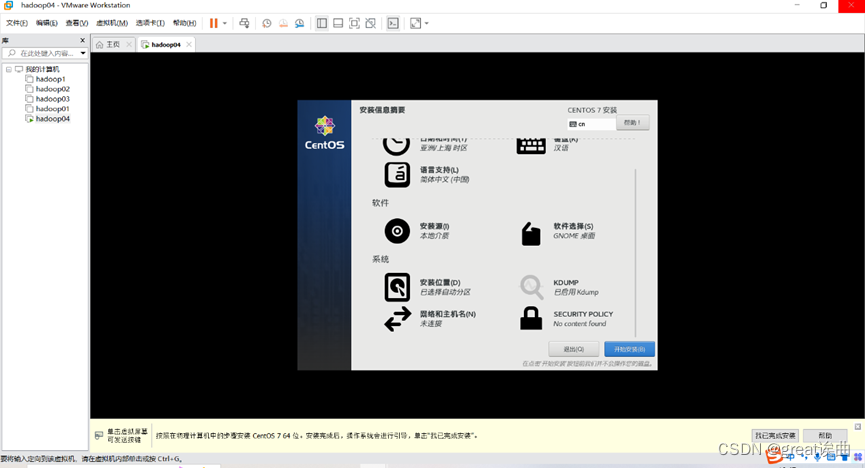The width and height of the screenshot is (865, 468).
Task: Open the 虚拟机(M) menu
Action: [112, 23]
